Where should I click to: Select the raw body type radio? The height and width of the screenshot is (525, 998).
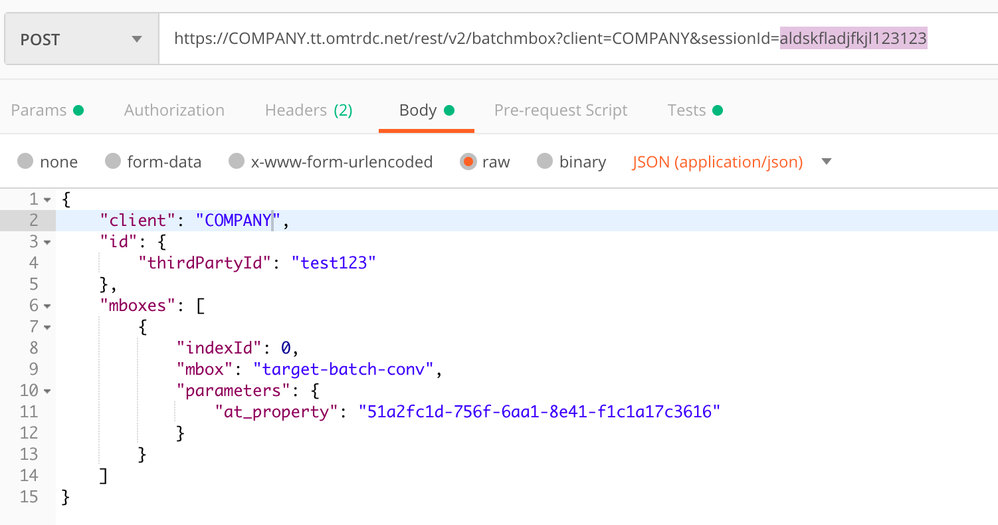(x=468, y=161)
